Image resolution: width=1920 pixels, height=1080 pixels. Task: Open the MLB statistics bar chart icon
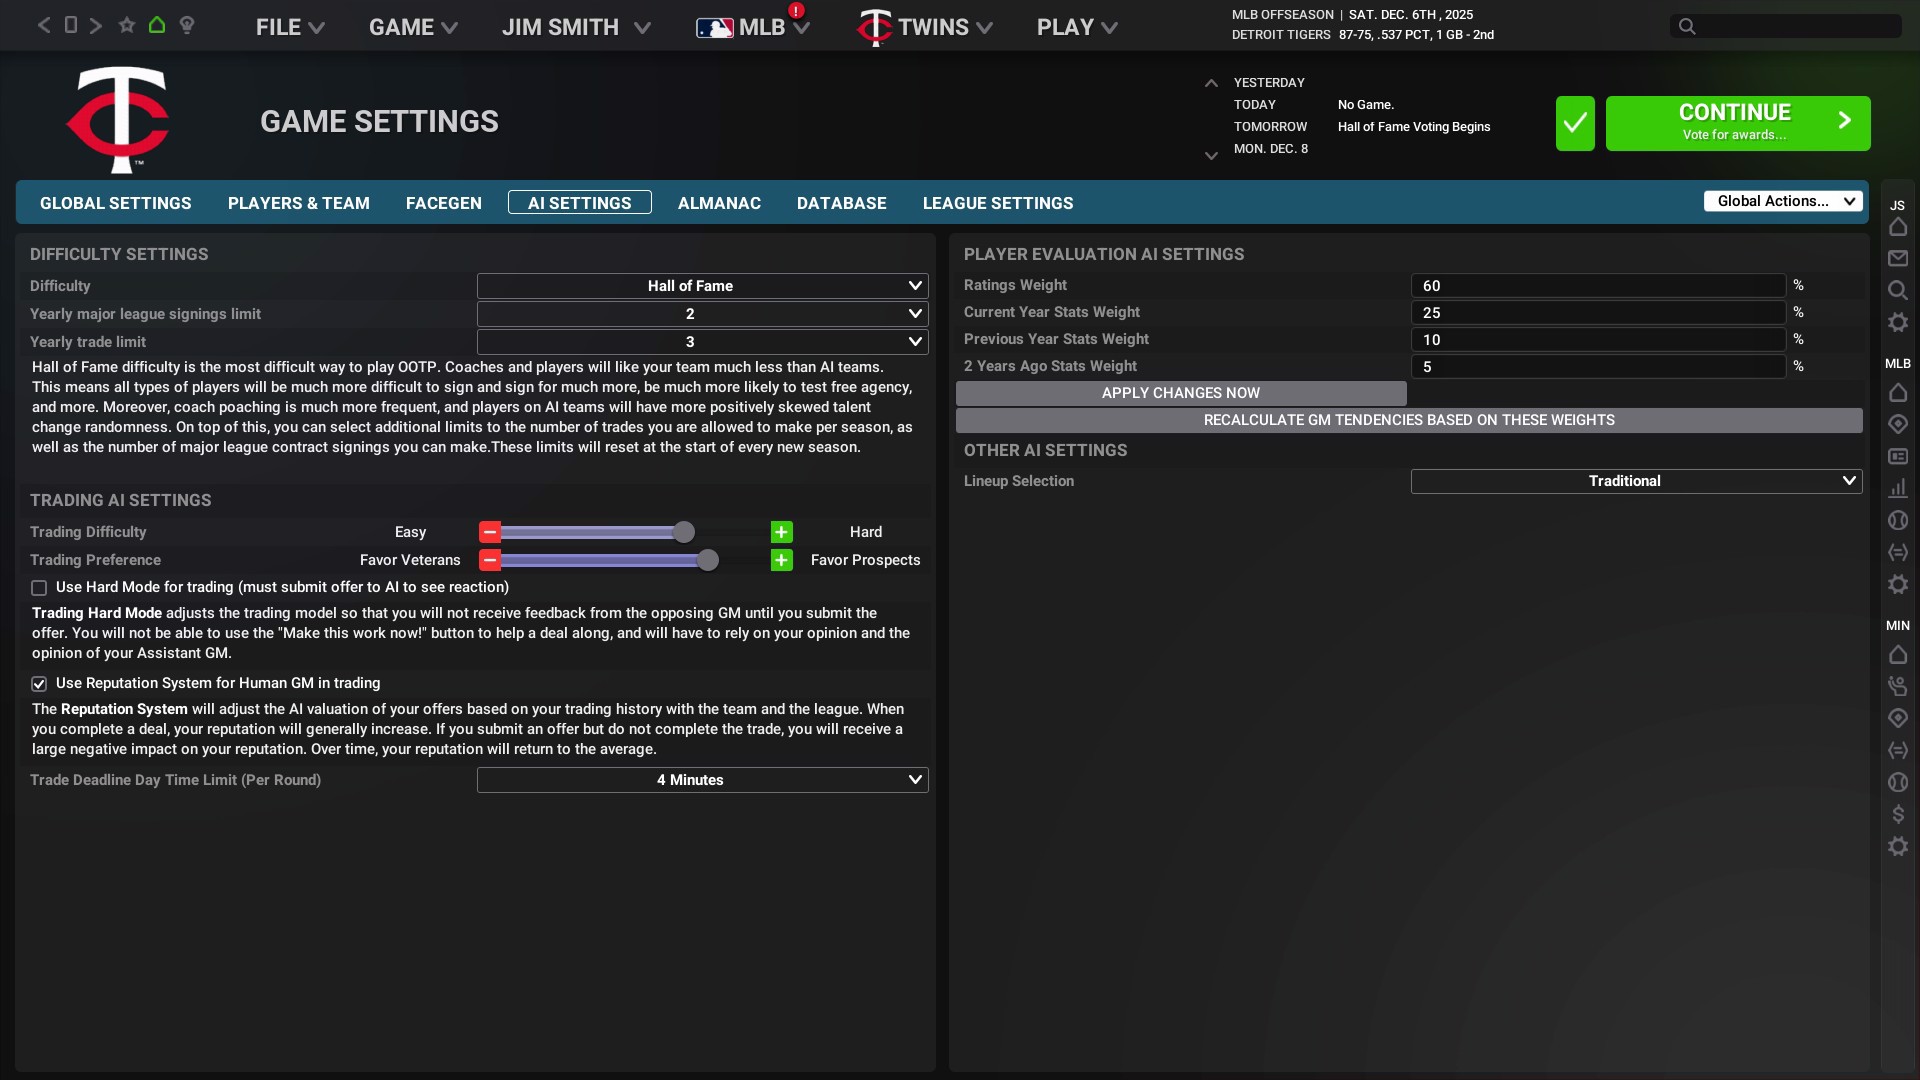tap(1897, 488)
